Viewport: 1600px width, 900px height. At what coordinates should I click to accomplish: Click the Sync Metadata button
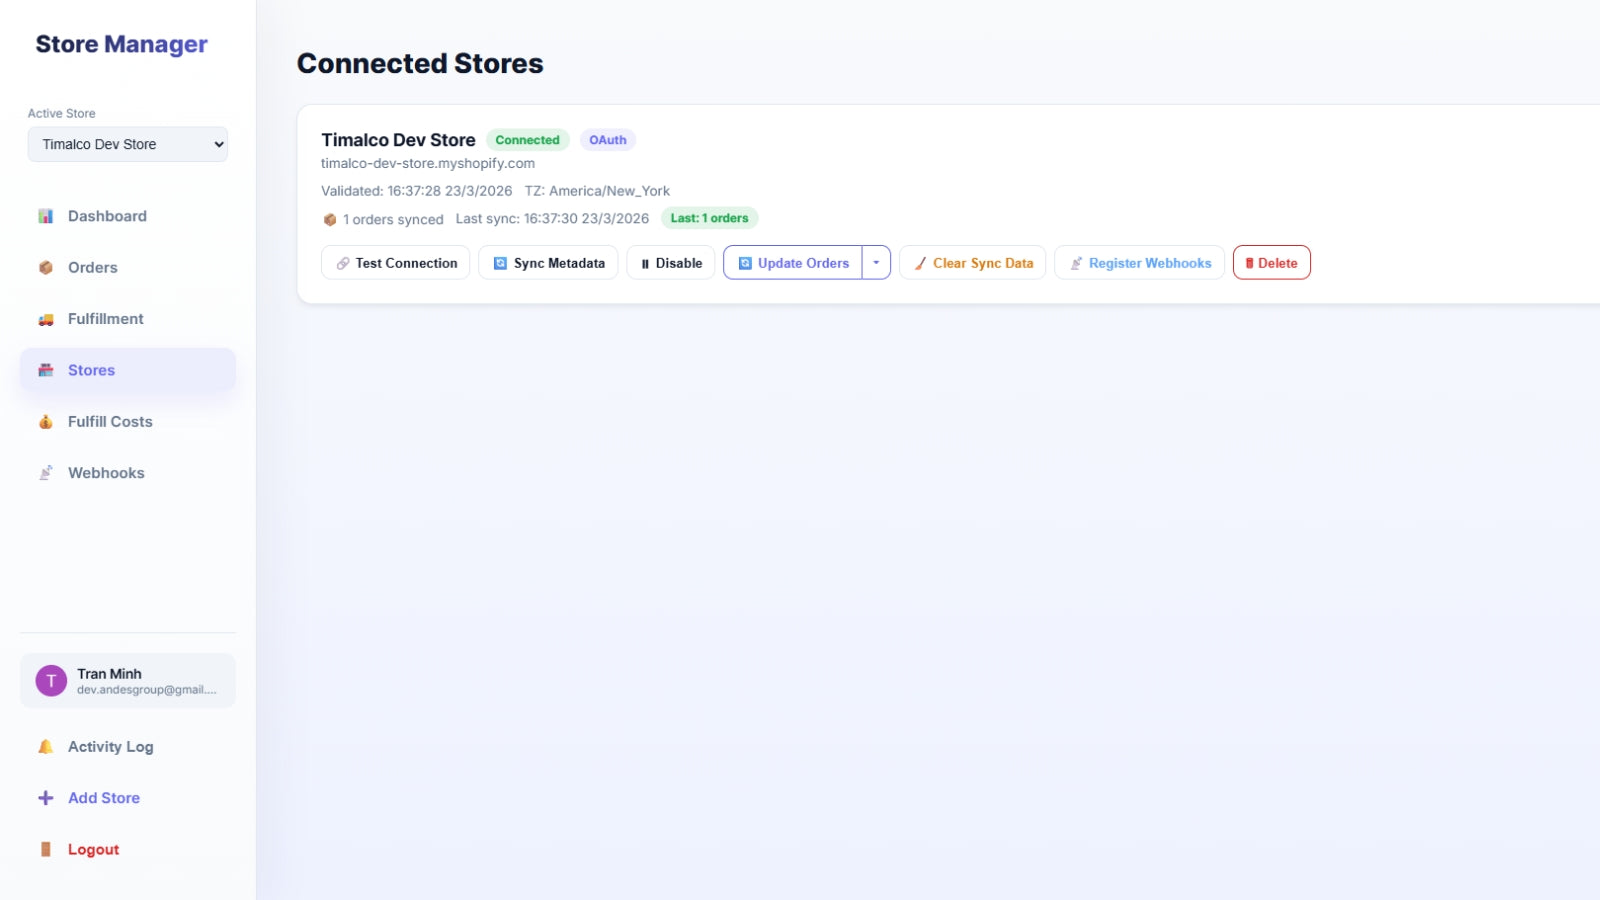[548, 263]
